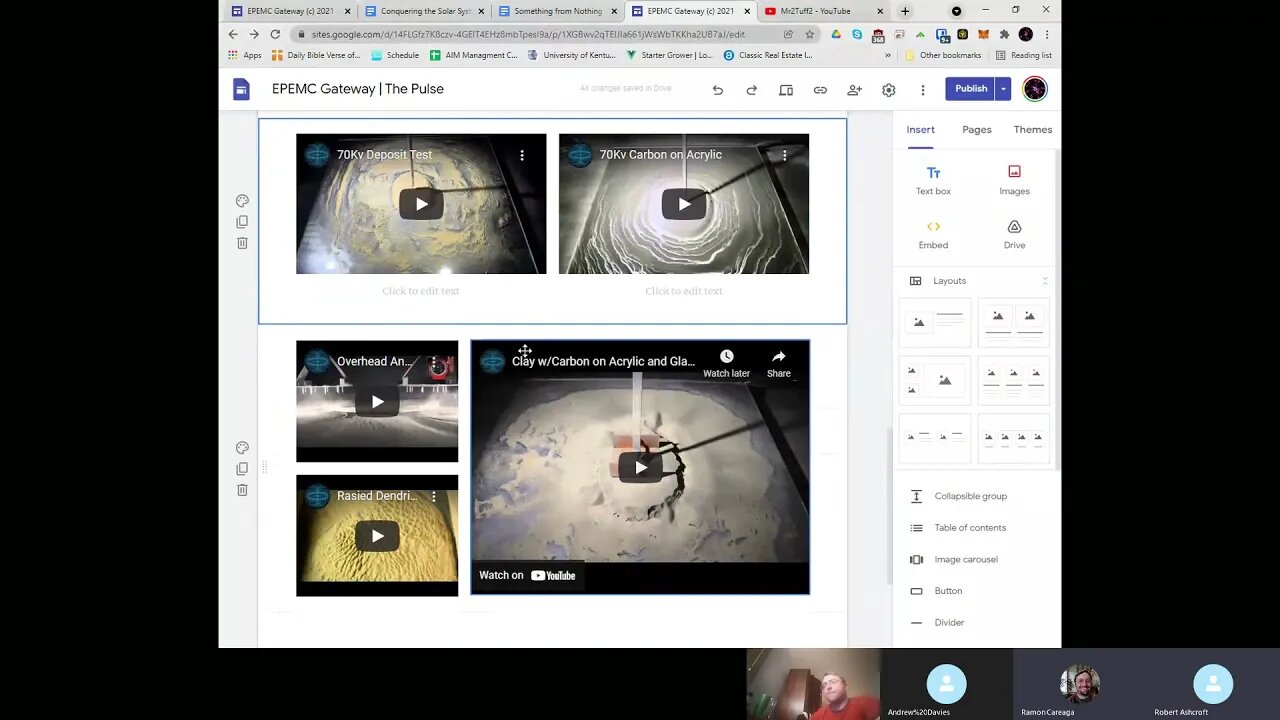Select the single image with text layout
Screen dimensions: 1280x720
(935, 322)
